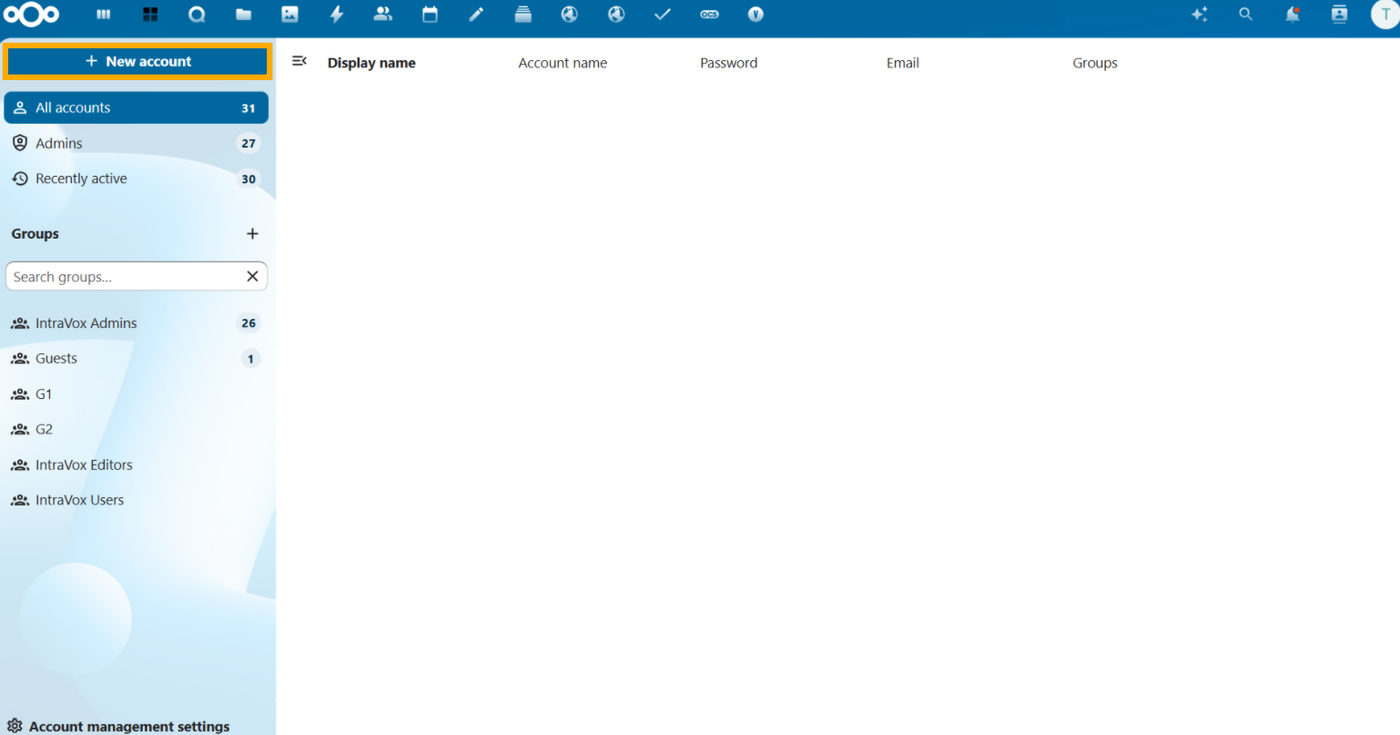Image resolution: width=1400 pixels, height=735 pixels.
Task: Open the Photos app
Action: click(290, 15)
